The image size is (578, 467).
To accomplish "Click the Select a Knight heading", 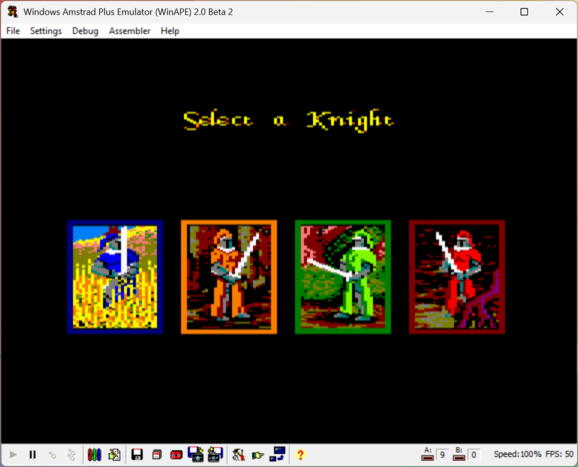I will [289, 120].
